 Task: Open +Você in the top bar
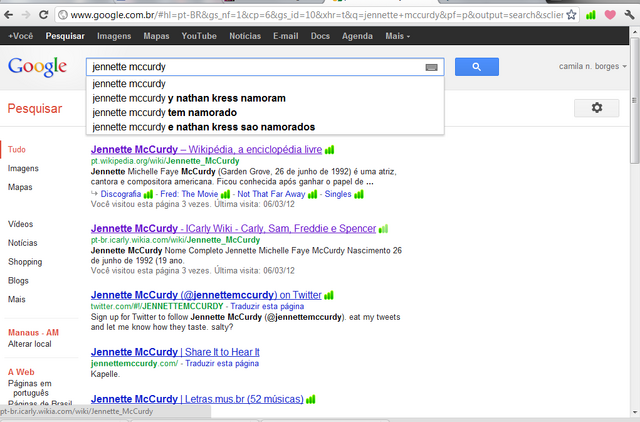click(x=20, y=36)
